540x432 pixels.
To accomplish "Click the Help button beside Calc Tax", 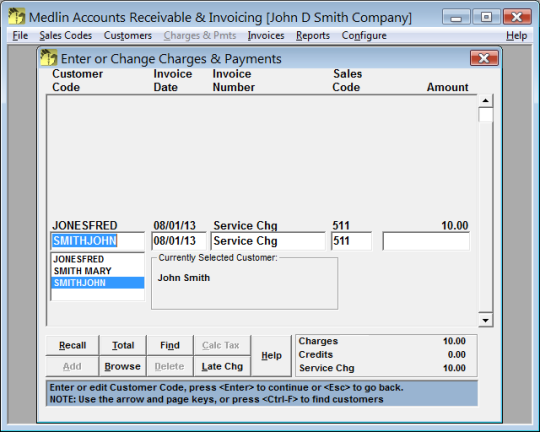I will pos(271,356).
